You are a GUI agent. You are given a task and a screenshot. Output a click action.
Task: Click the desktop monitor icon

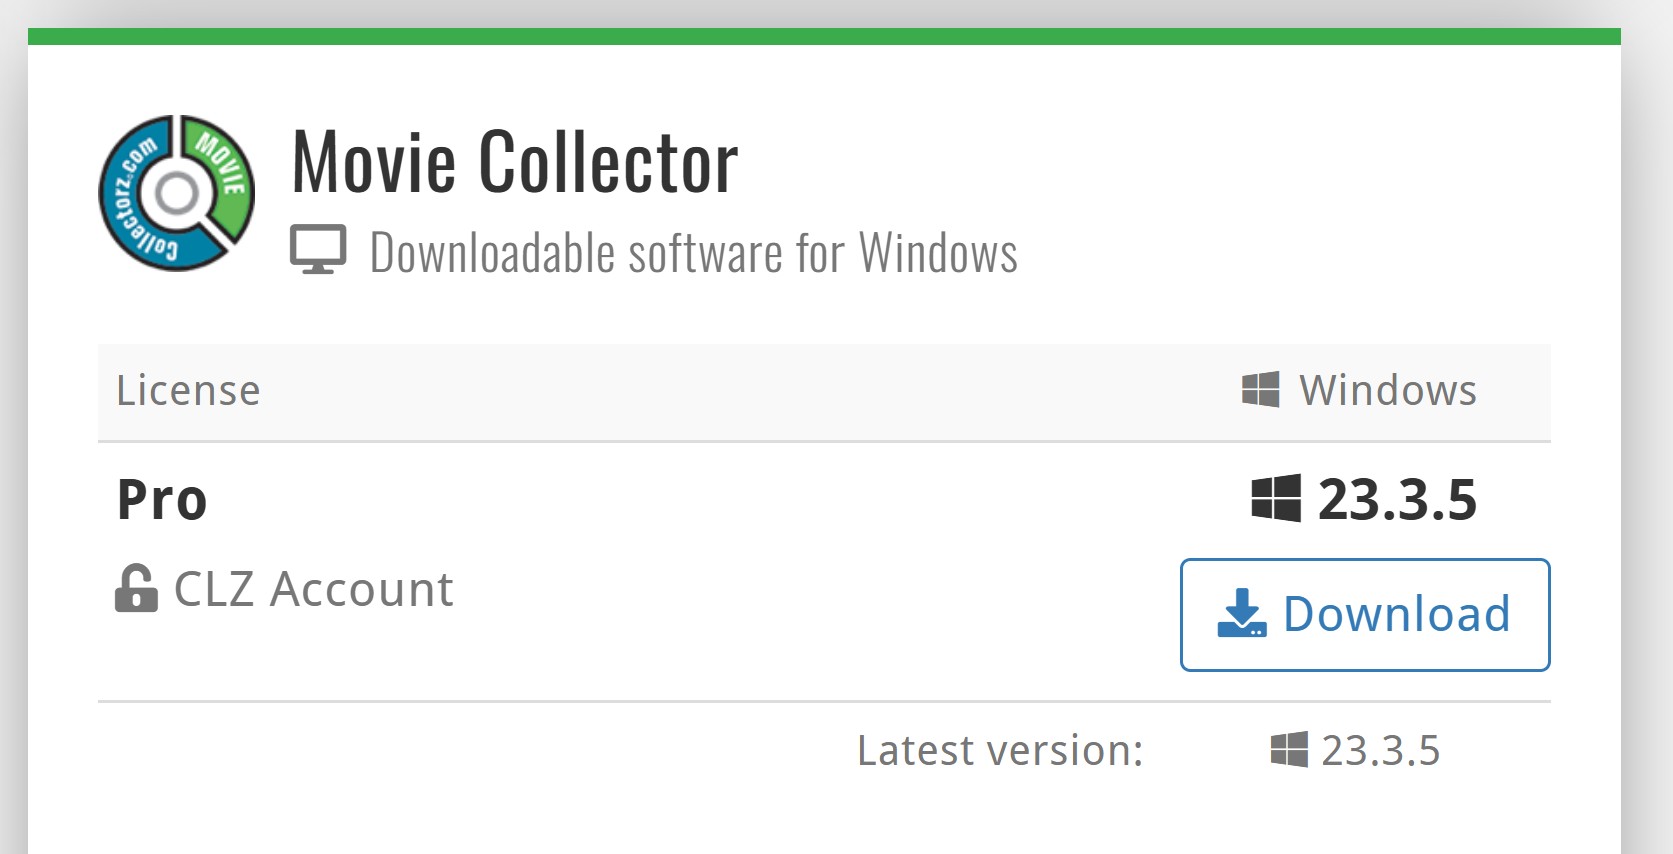coord(318,250)
